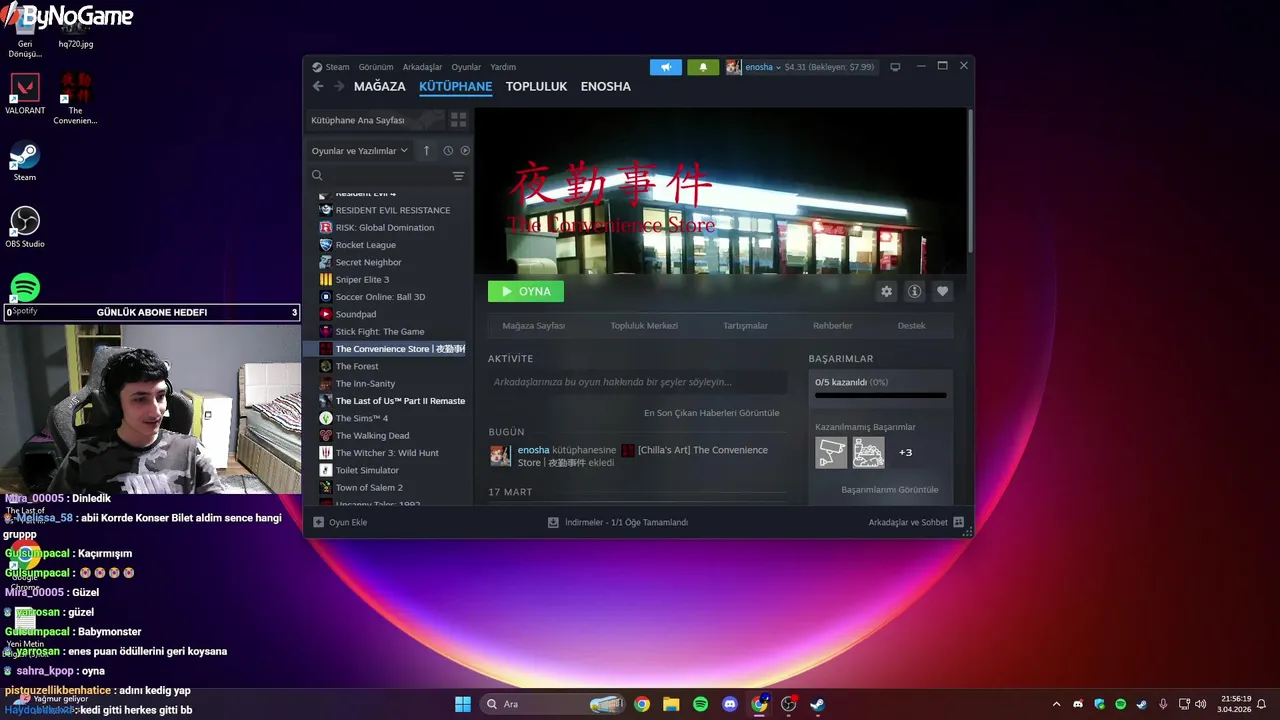The height and width of the screenshot is (720, 1280).
Task: Open Windows Start menu
Action: pyautogui.click(x=463, y=704)
